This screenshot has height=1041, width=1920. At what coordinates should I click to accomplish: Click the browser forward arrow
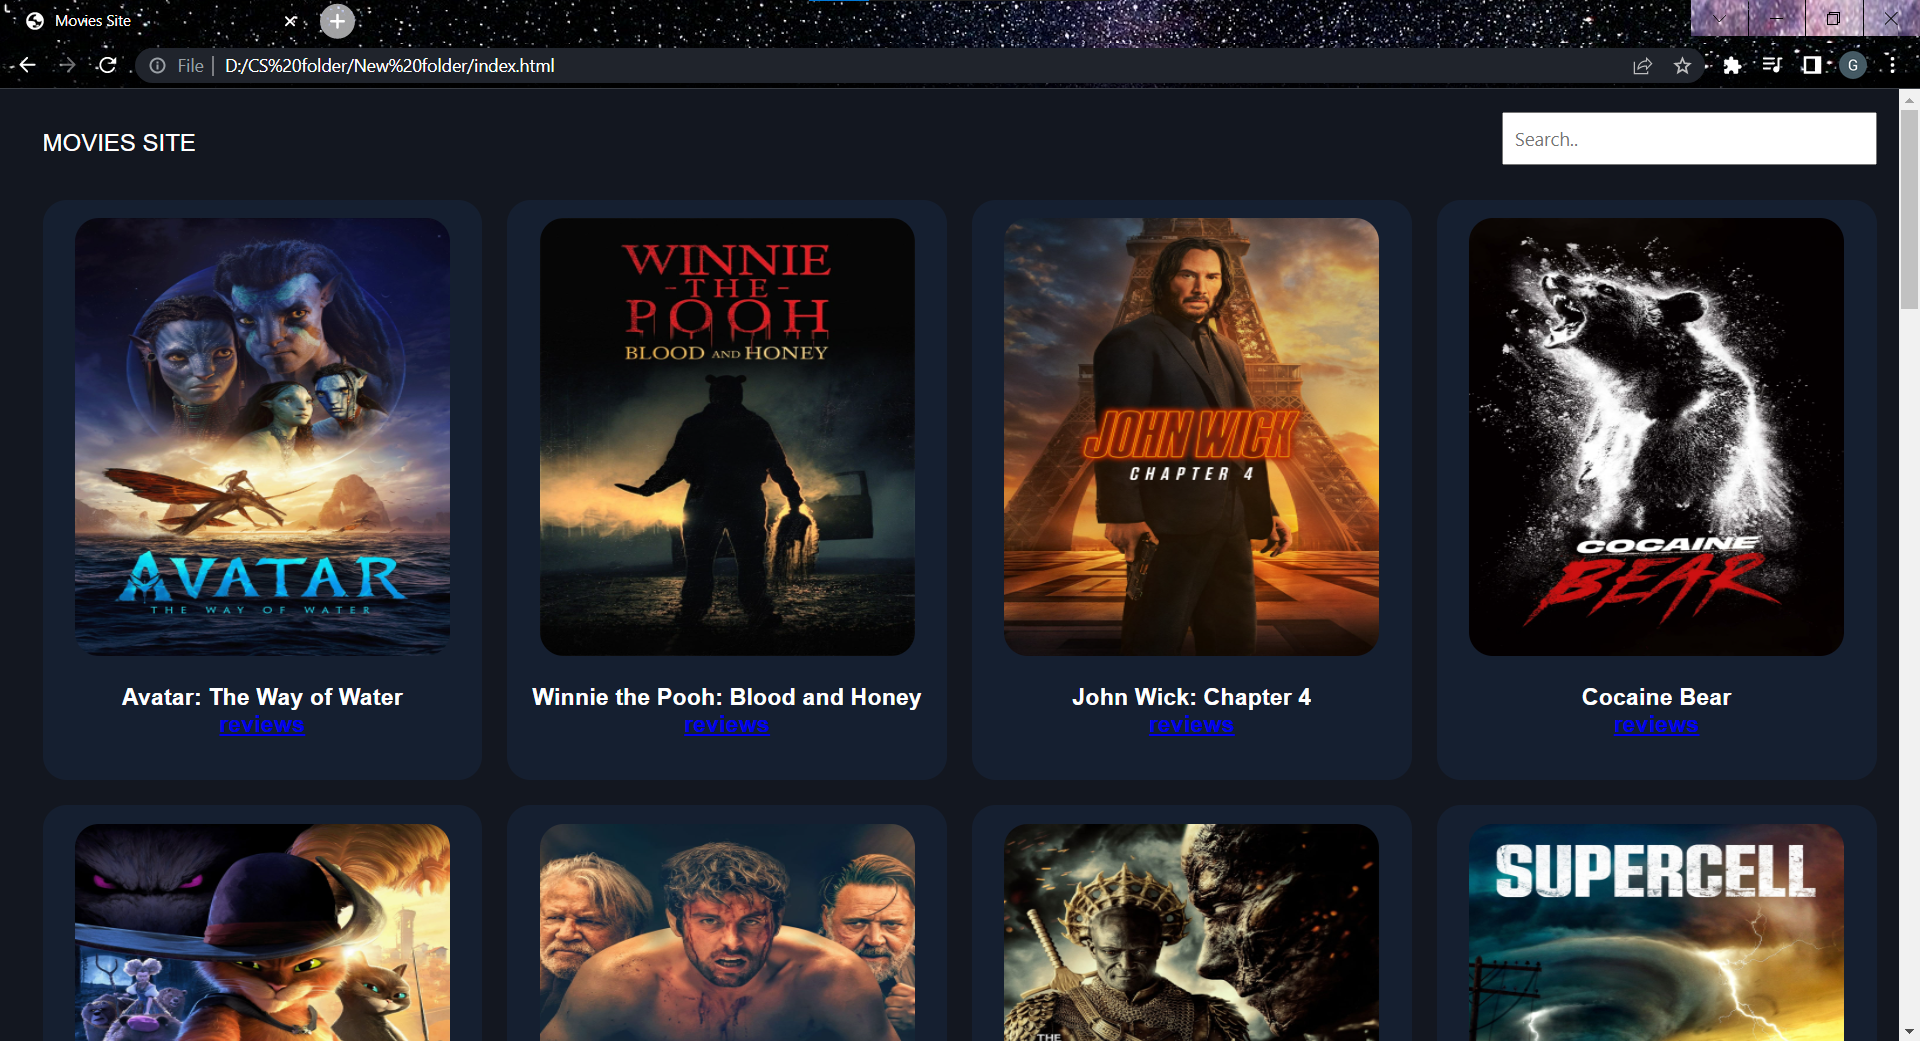click(67, 65)
